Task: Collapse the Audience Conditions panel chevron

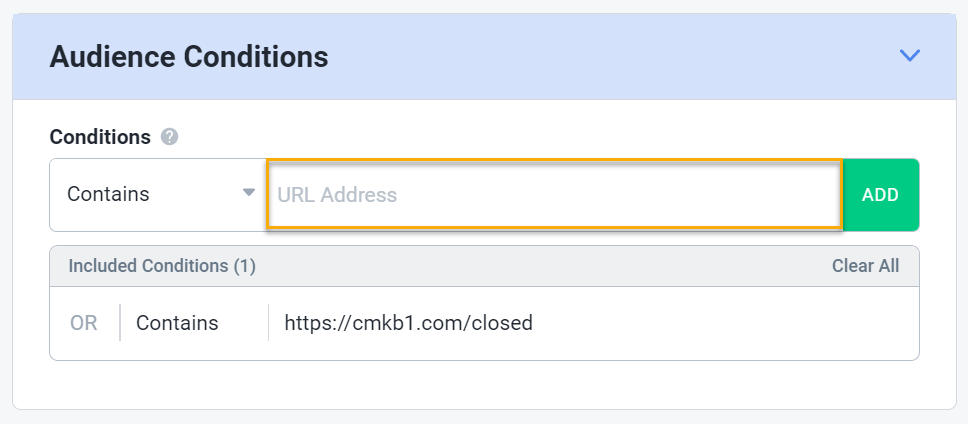Action: (909, 56)
